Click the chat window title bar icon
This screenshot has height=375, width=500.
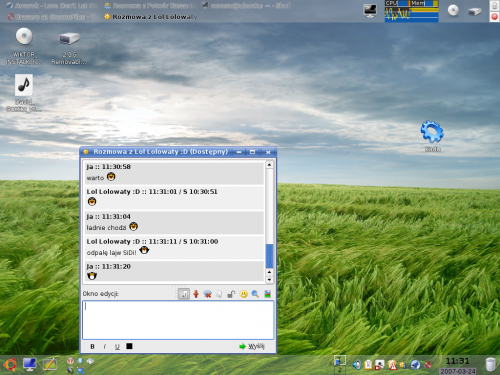click(86, 152)
